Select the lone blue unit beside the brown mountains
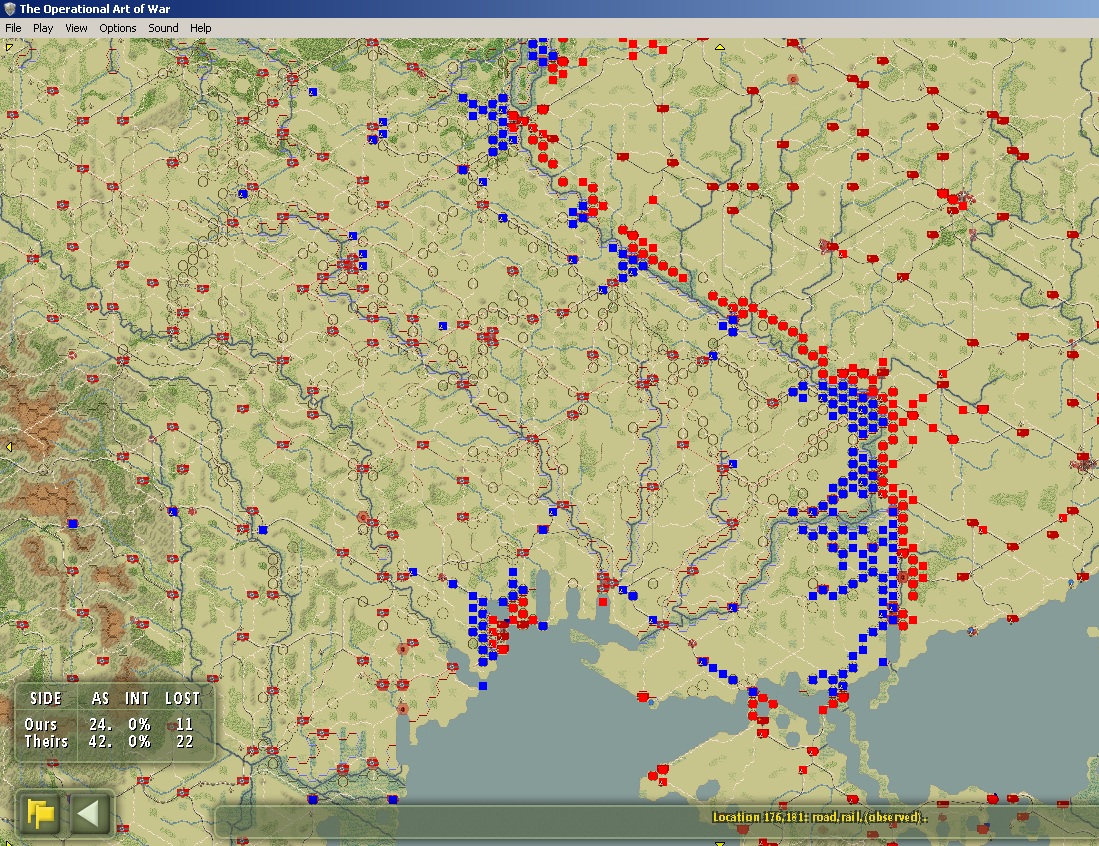The width and height of the screenshot is (1099, 846). pyautogui.click(x=72, y=523)
